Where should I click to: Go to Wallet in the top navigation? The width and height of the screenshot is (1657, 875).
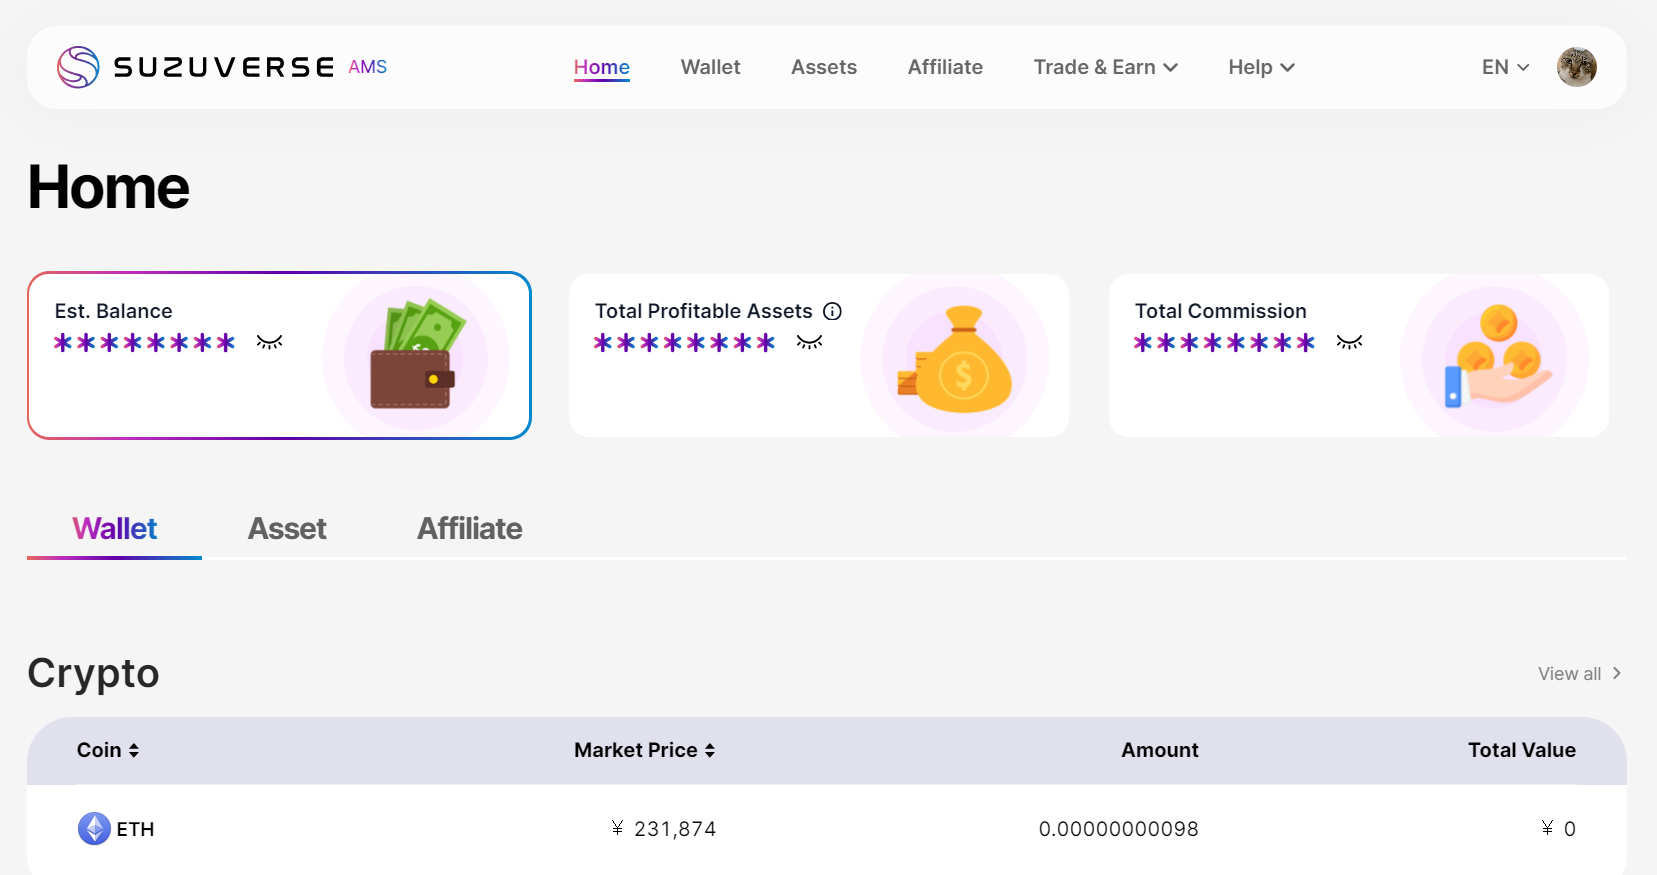click(x=710, y=67)
